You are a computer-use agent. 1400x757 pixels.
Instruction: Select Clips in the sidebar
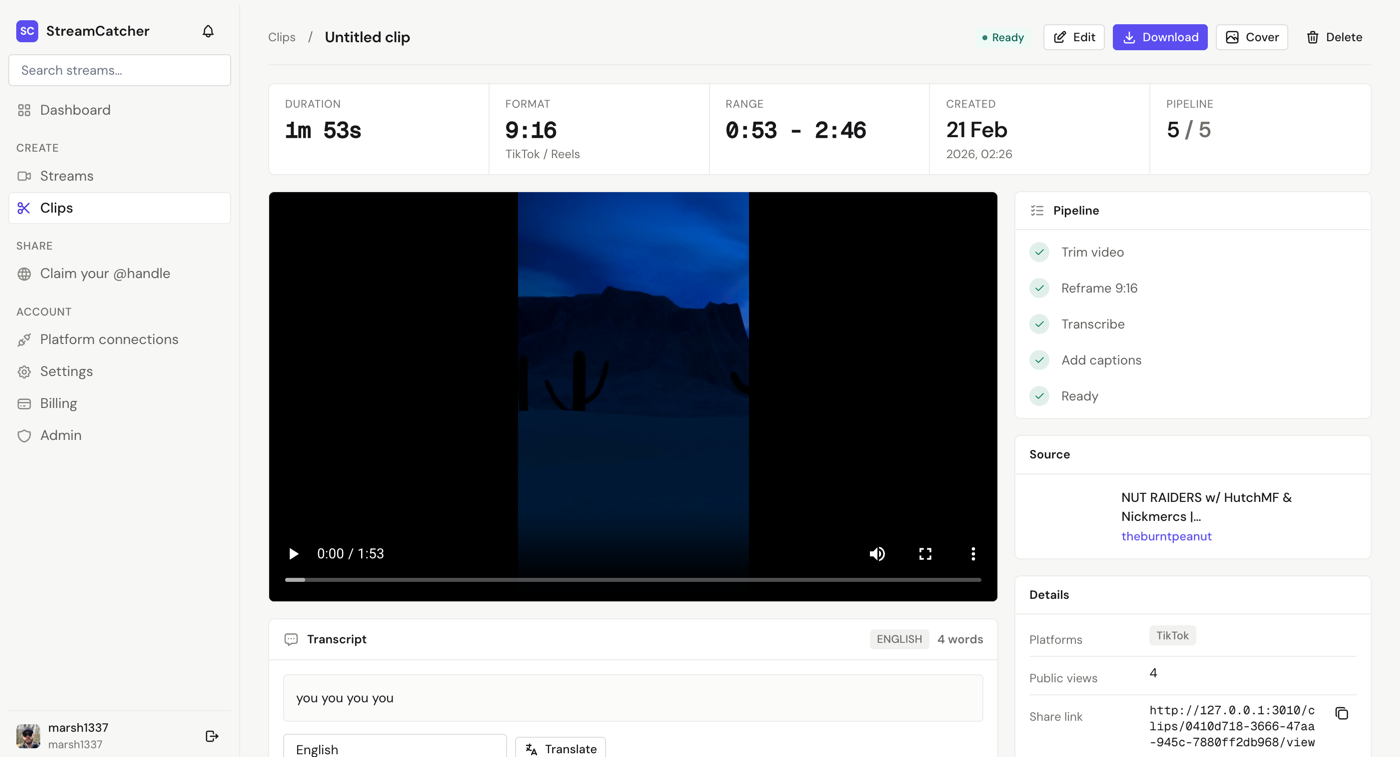point(119,208)
